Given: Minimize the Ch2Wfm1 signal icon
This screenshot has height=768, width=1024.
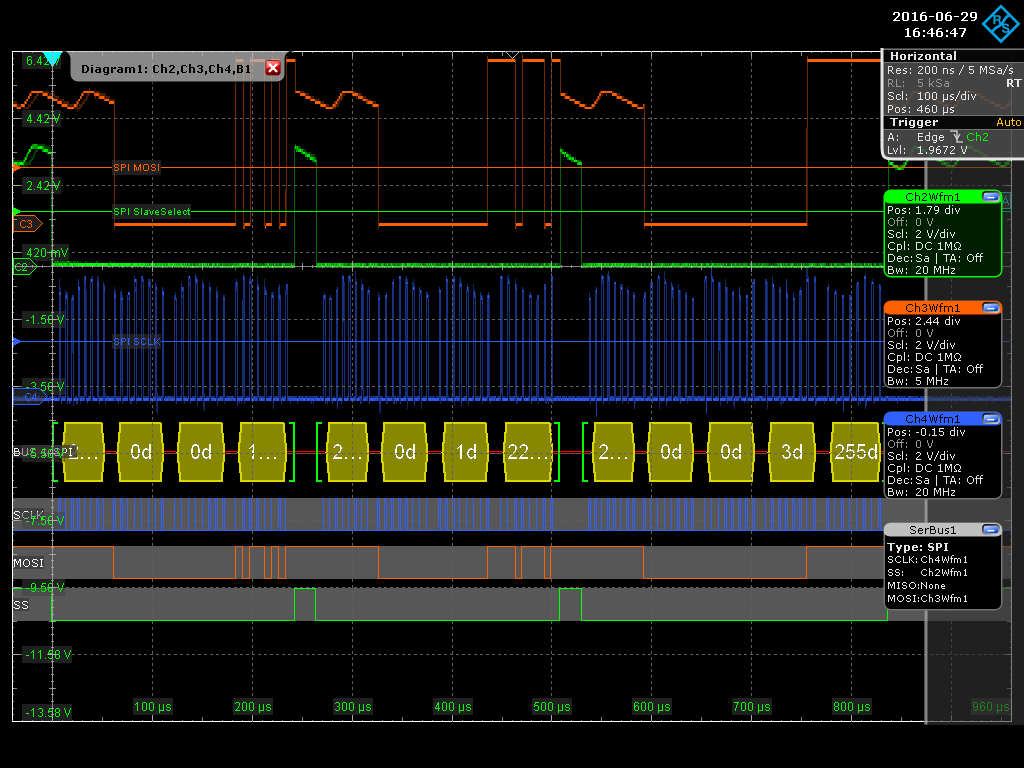Looking at the screenshot, I should [991, 197].
